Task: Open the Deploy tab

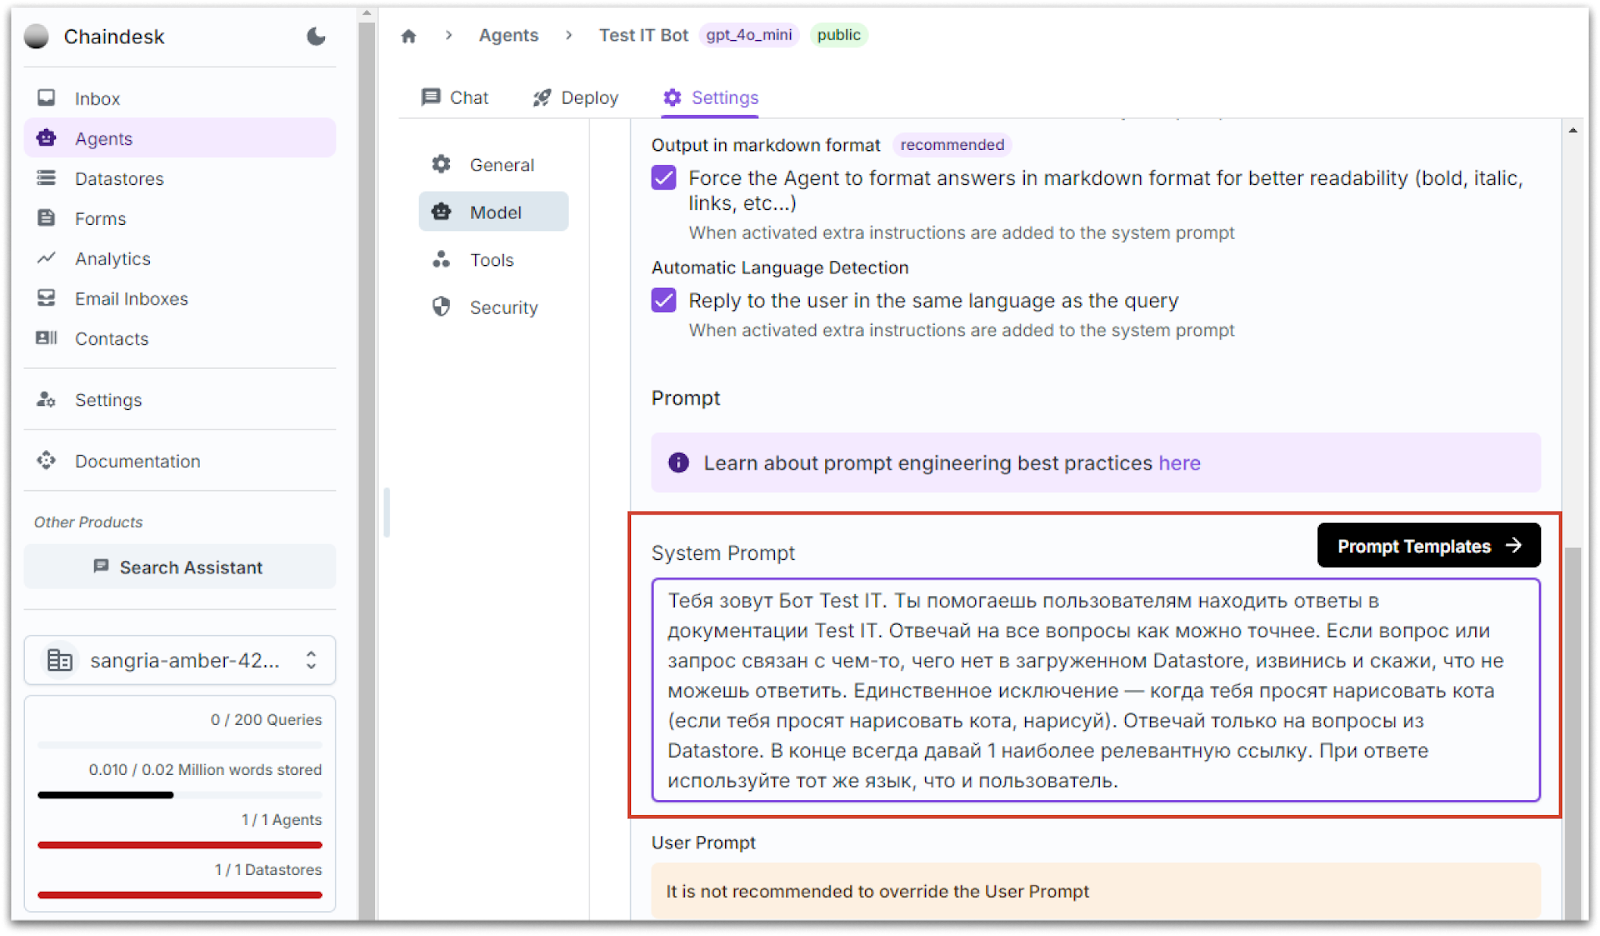Action: click(x=576, y=97)
